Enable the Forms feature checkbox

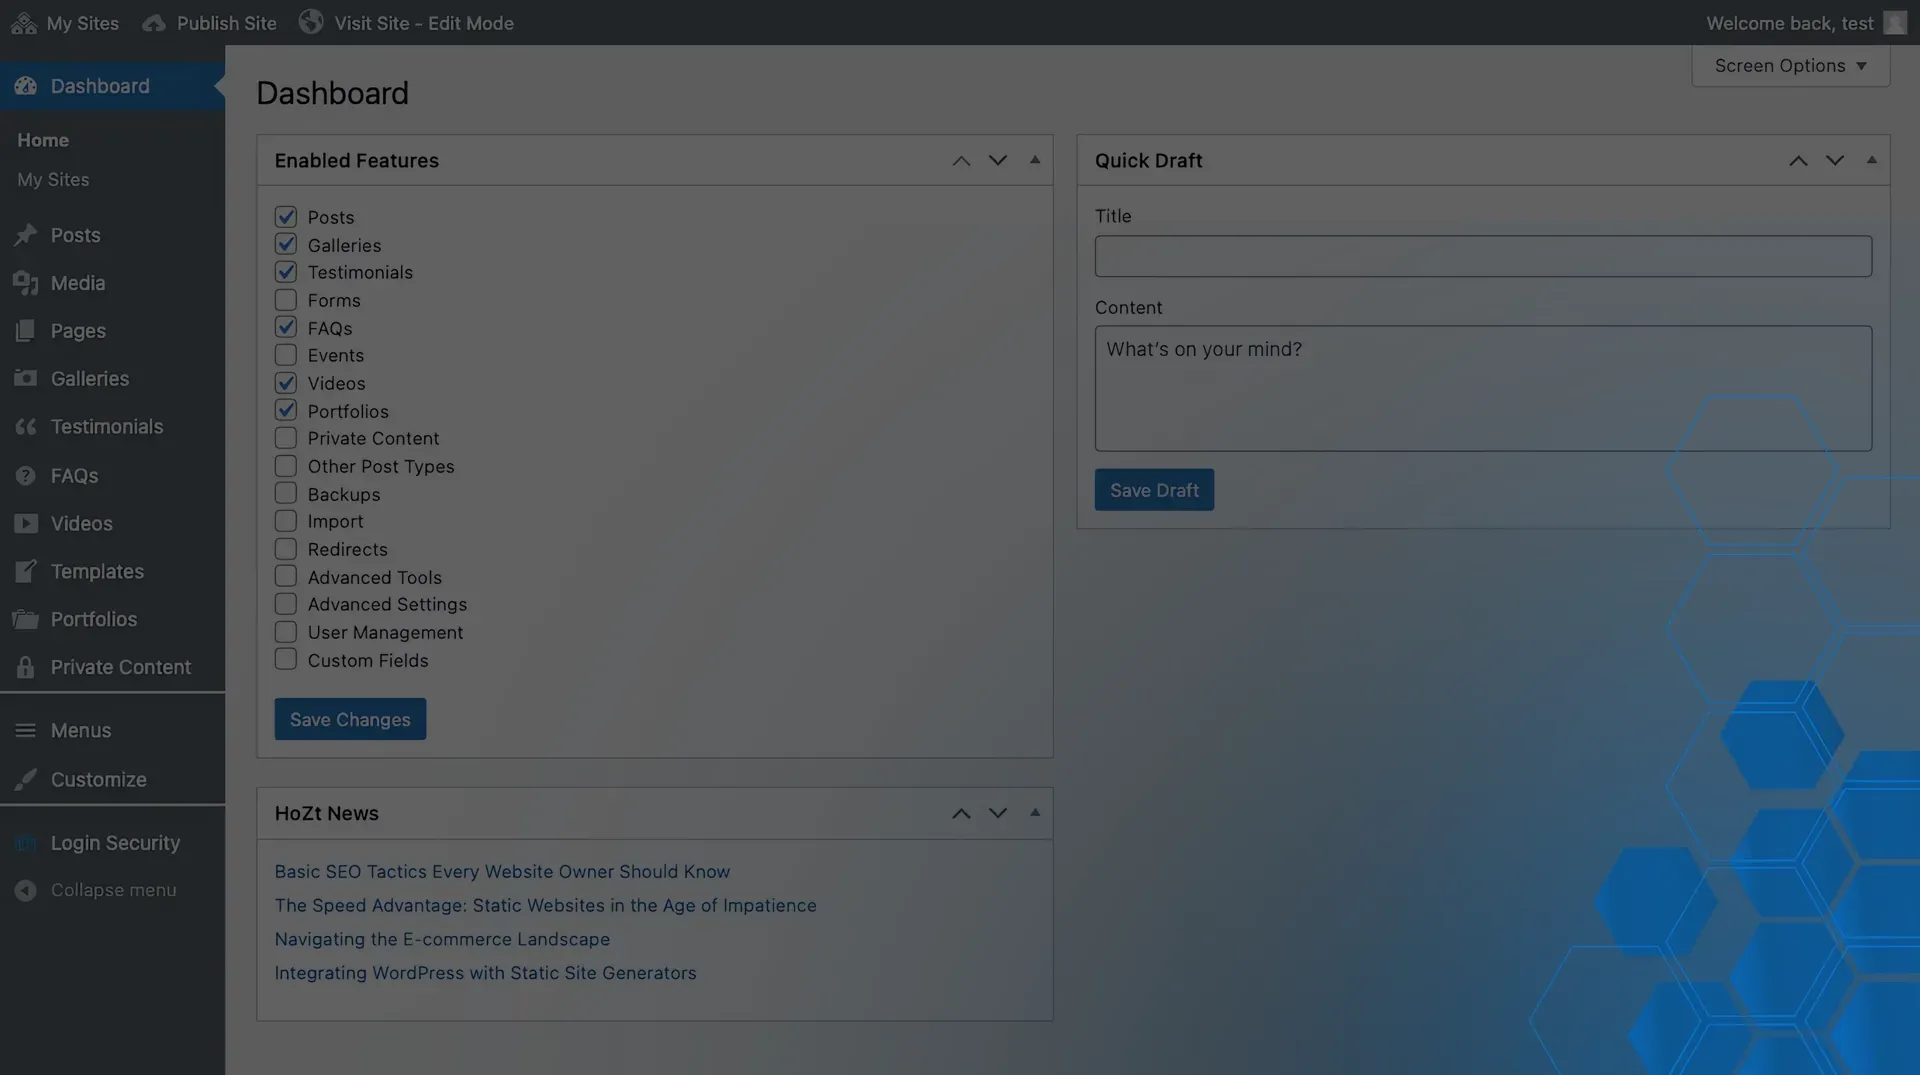[285, 299]
